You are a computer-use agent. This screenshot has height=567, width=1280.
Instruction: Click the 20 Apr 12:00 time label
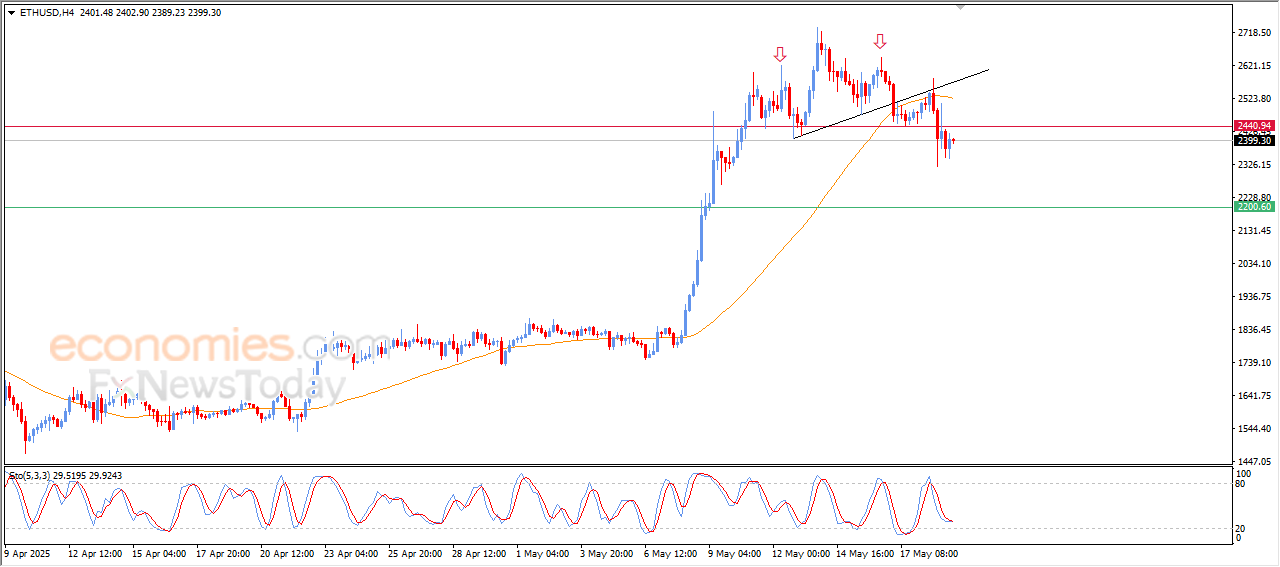(x=288, y=552)
